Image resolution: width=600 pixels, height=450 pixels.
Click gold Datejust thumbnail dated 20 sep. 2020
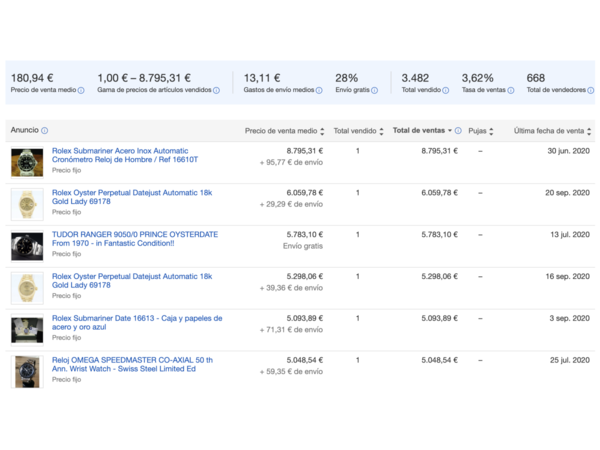(x=27, y=204)
